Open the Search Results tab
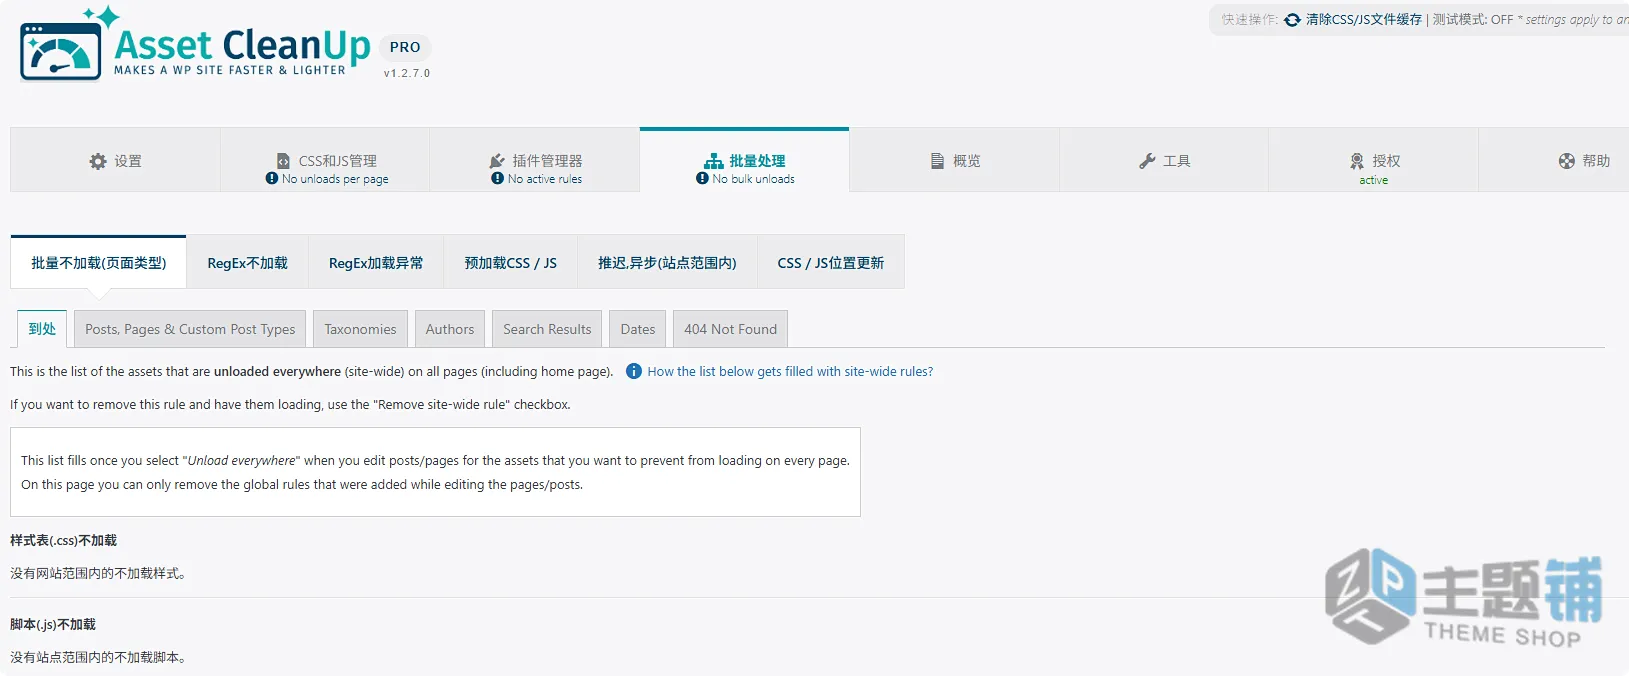1629x676 pixels. [547, 329]
